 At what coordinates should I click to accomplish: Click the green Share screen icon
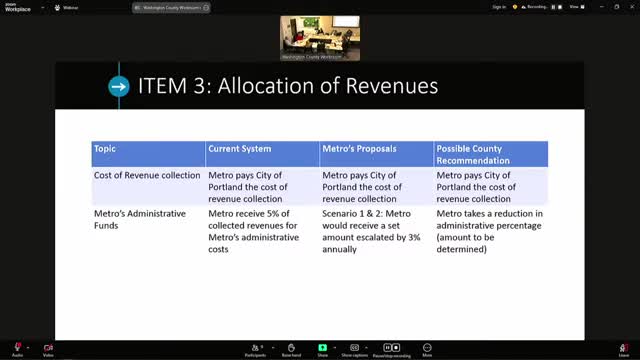point(322,348)
